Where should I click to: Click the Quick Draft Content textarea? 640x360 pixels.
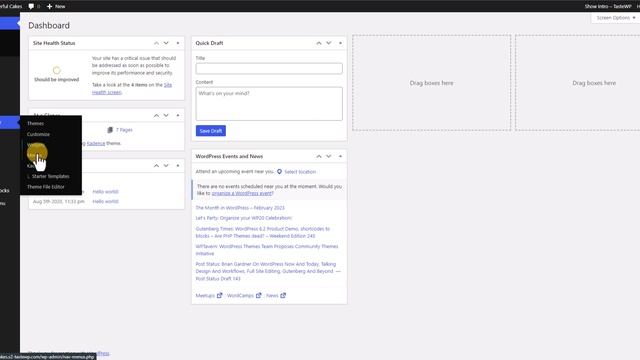269,104
